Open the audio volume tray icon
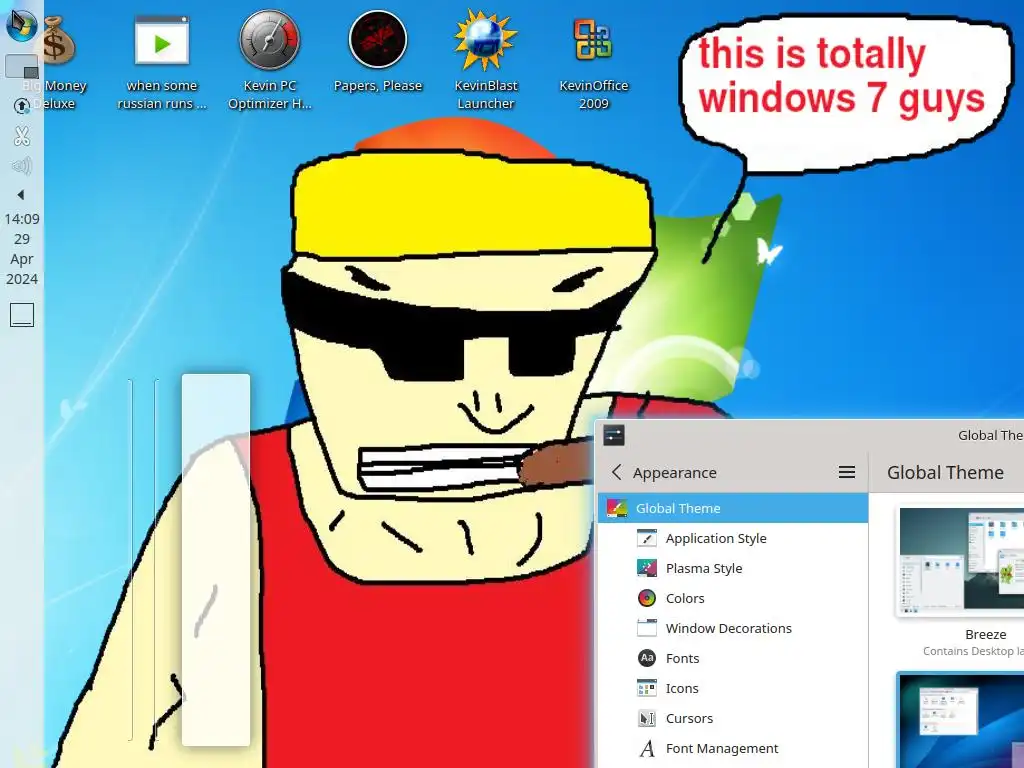This screenshot has height=768, width=1024. pyautogui.click(x=22, y=166)
